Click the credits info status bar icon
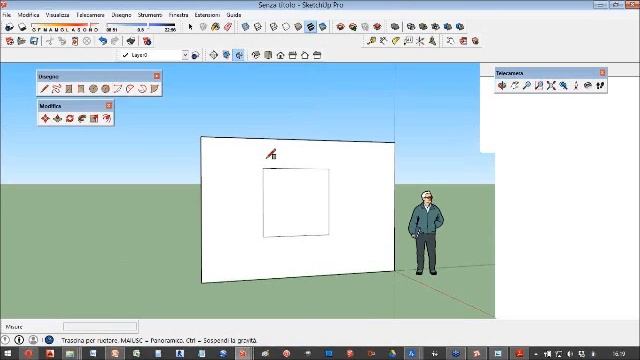The width and height of the screenshot is (640, 360). click(19, 340)
